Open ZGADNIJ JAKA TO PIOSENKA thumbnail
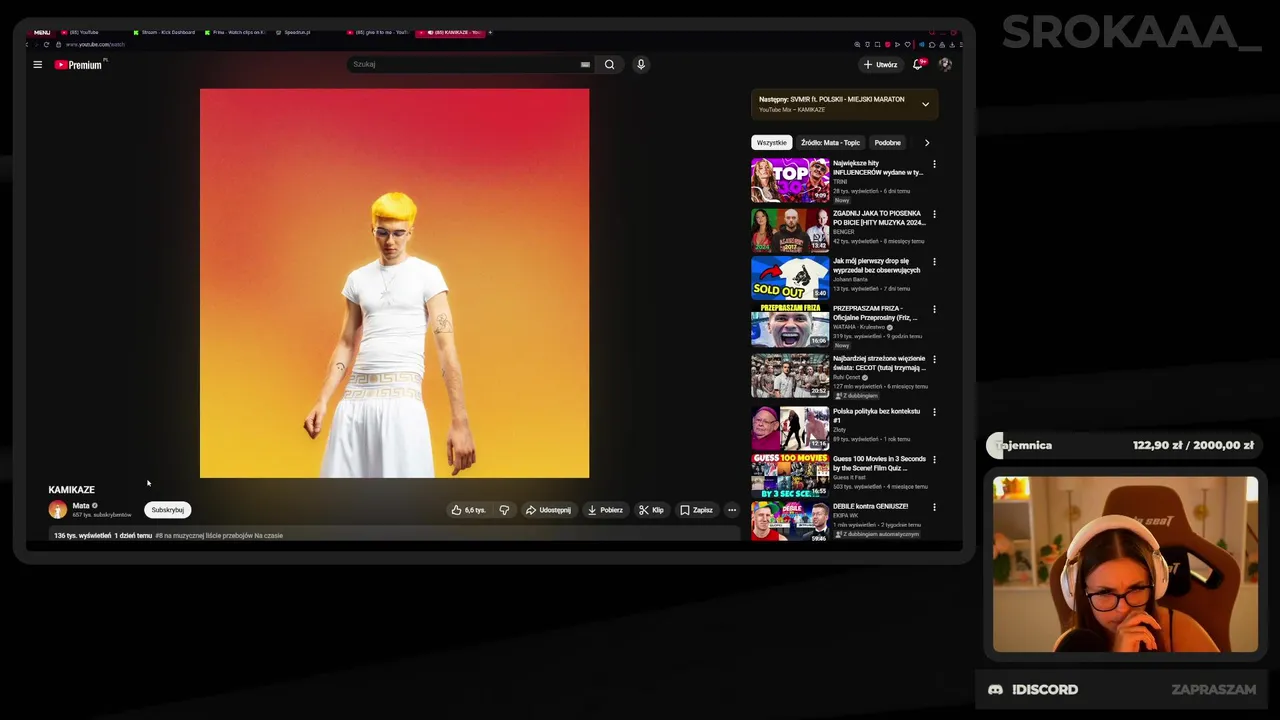 [790, 230]
